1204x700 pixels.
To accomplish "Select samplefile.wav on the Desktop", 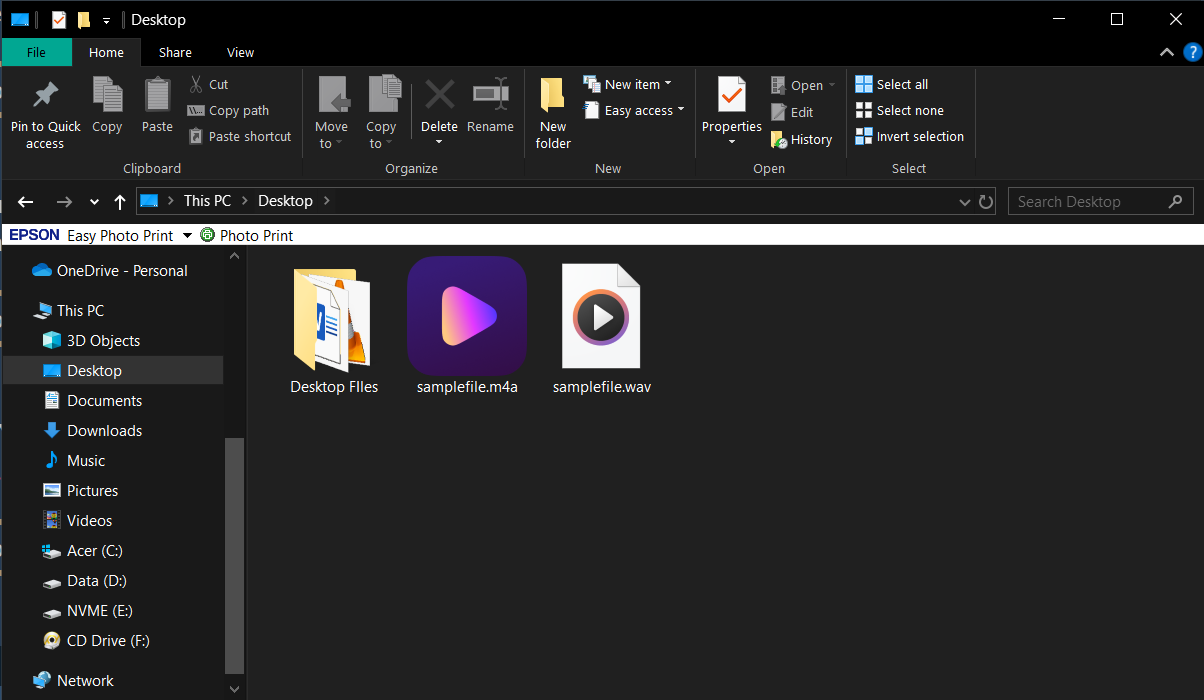I will [x=601, y=316].
